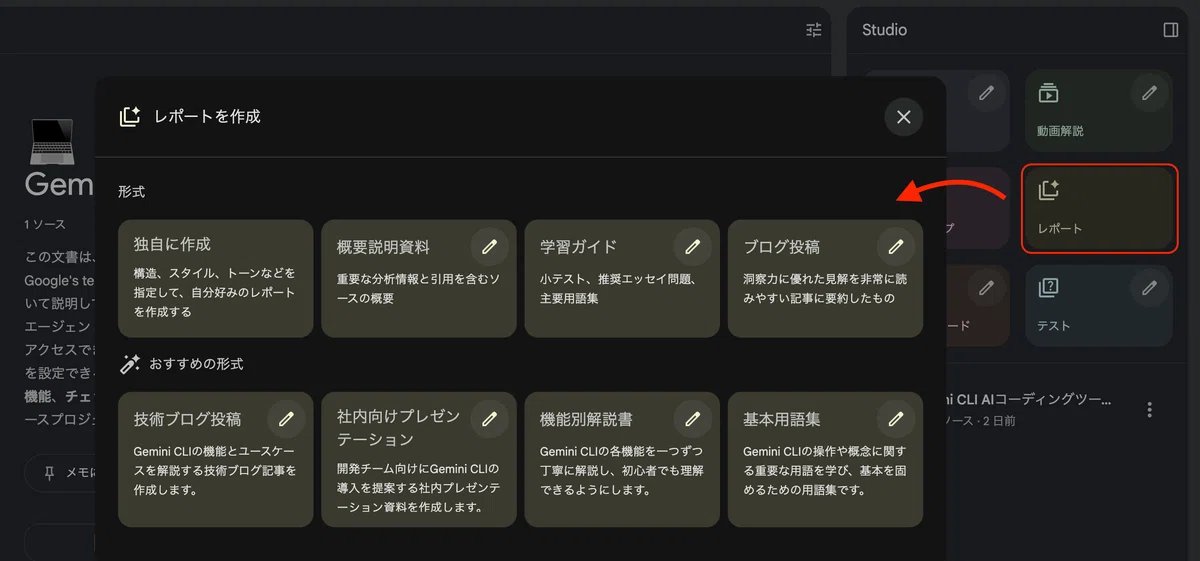Collapse the Studio panel with sidebar icon

coord(1171,30)
